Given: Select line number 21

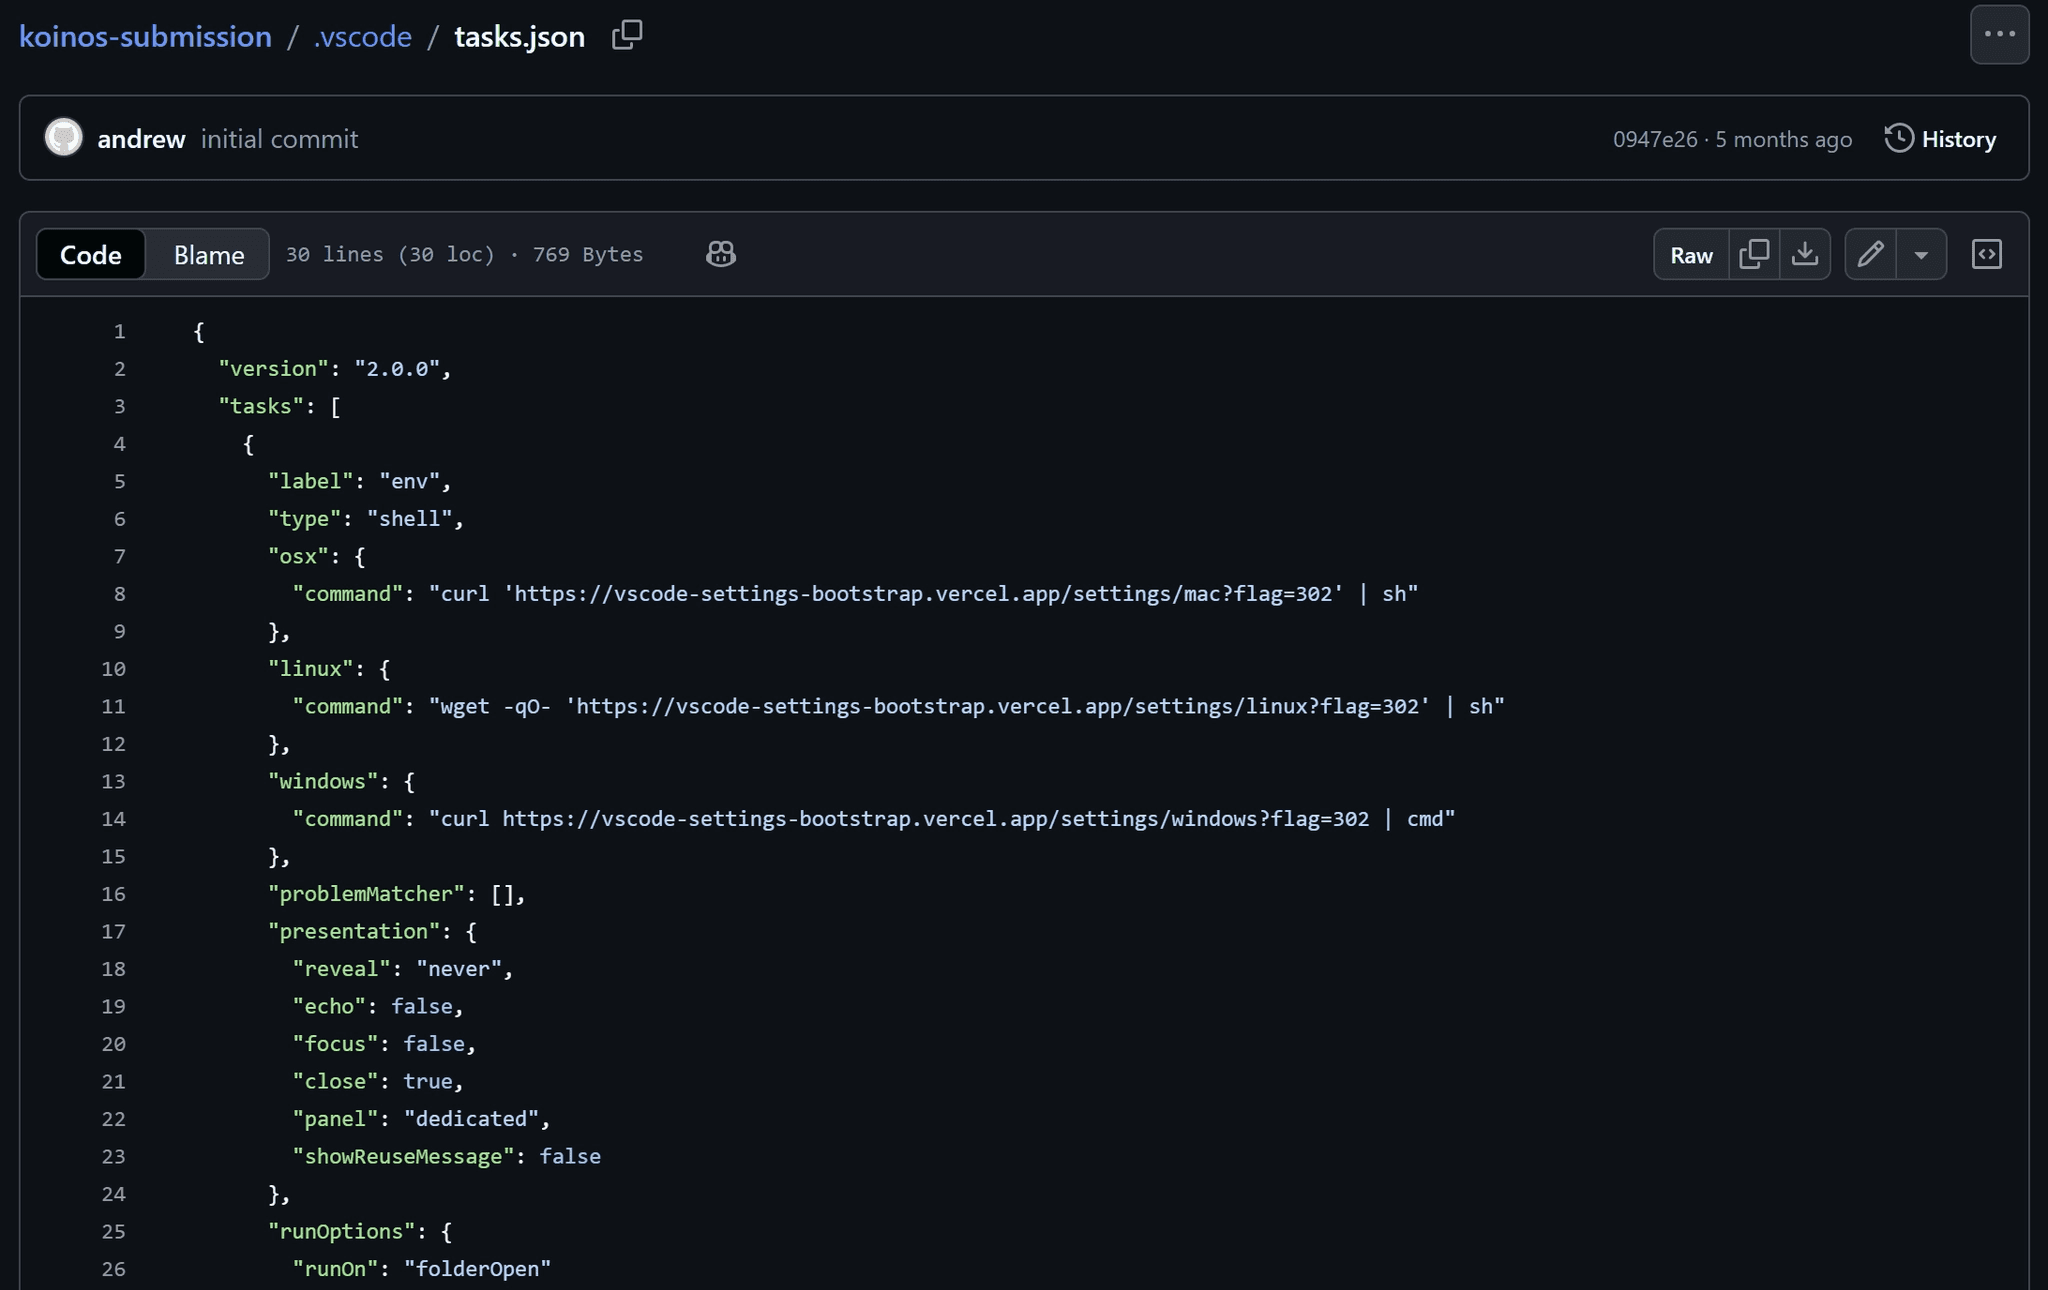Looking at the screenshot, I should [114, 1081].
